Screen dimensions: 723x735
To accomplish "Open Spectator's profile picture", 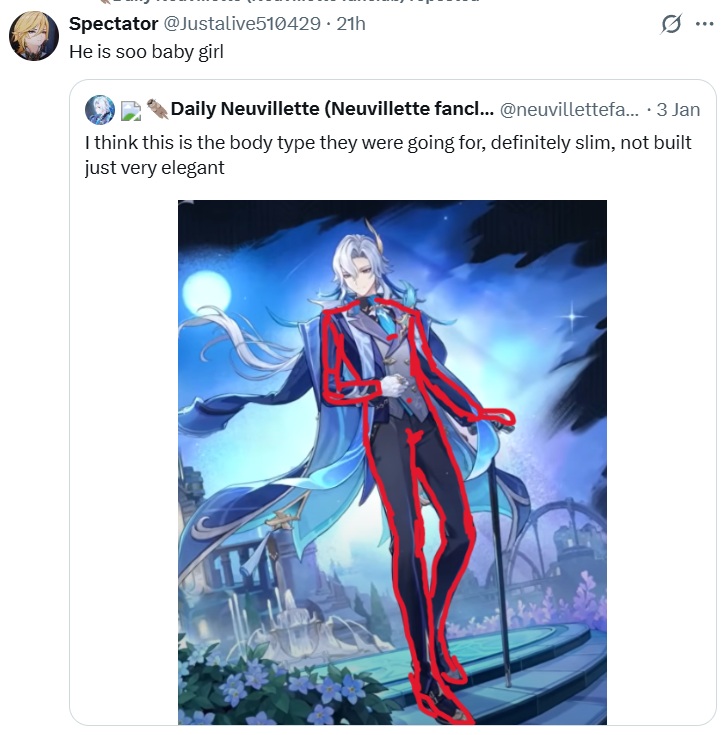I will coord(34,36).
